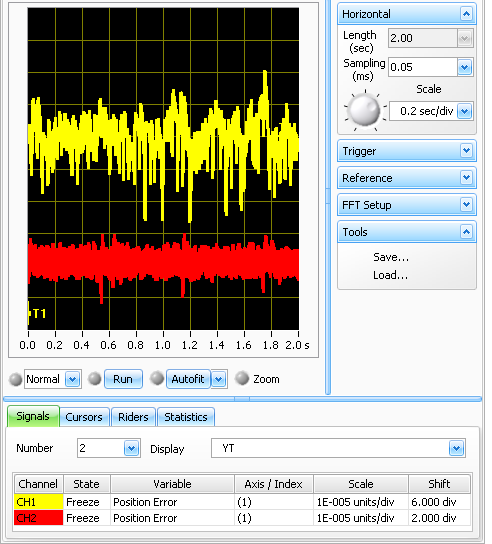Viewport: 492px width, 544px height.
Task: Open the Autofit dropdown arrow
Action: (219, 379)
